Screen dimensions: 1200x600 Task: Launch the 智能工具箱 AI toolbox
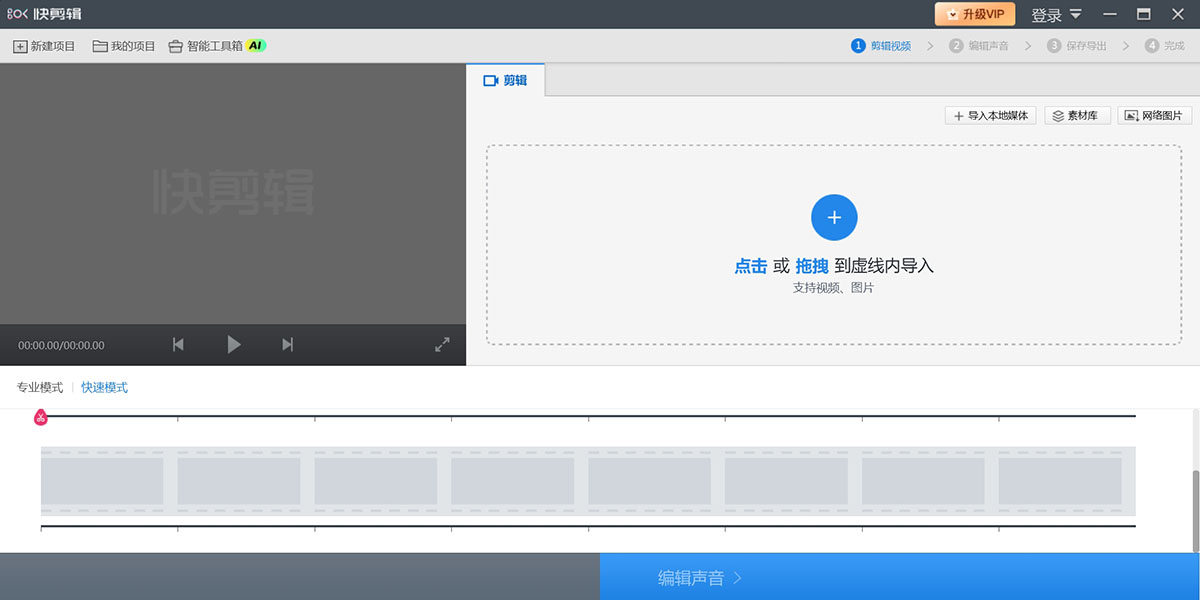[216, 46]
